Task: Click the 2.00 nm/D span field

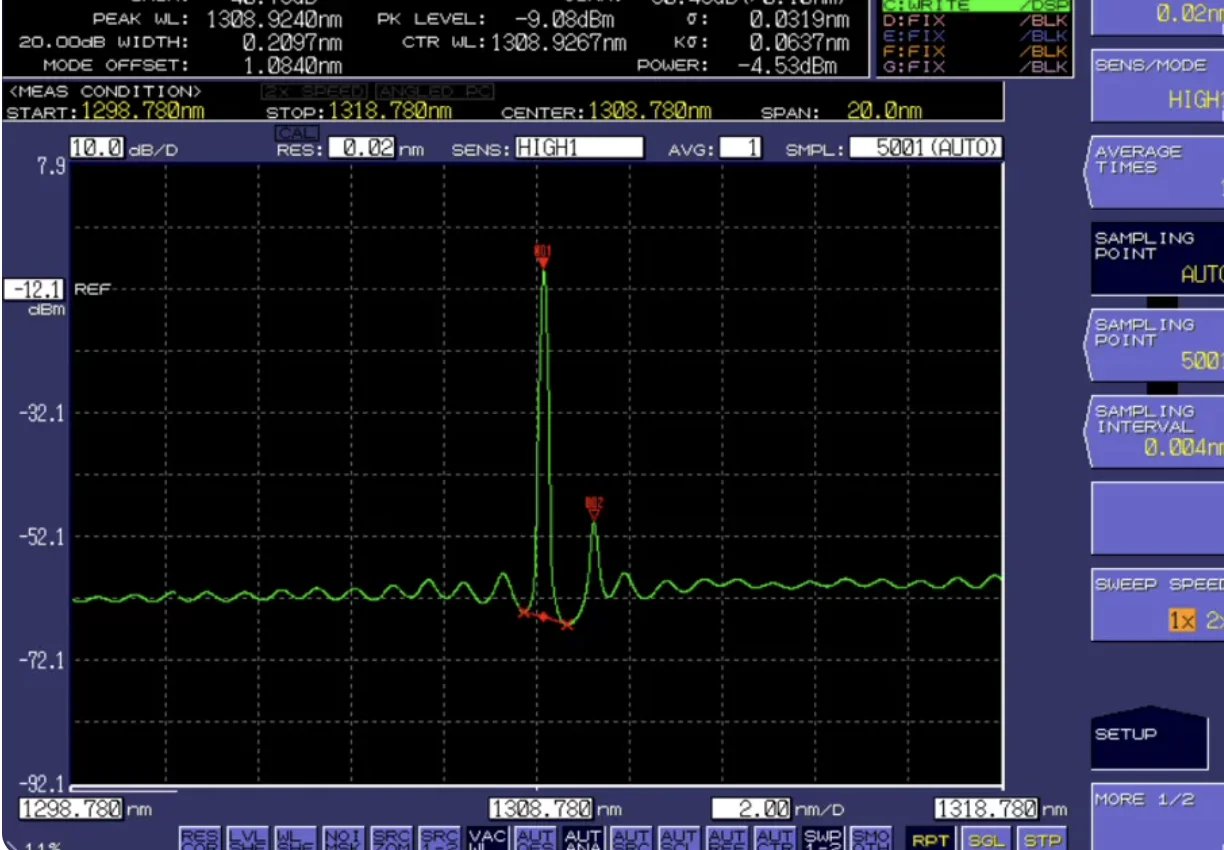Action: (751, 808)
